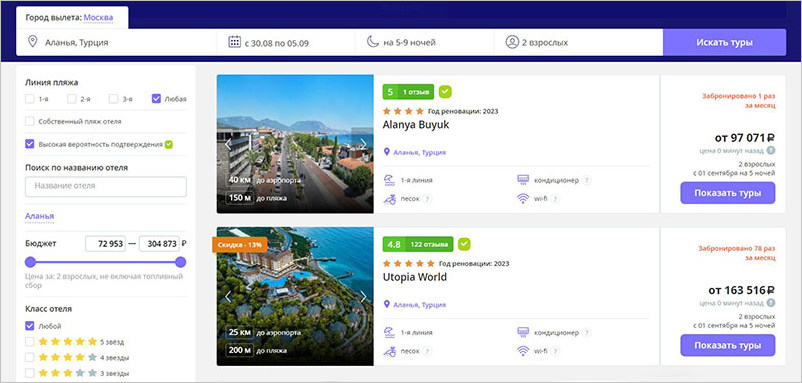Open the dates field с 30.08 по 05.09
Screen dimensions: 802x383
286,42
